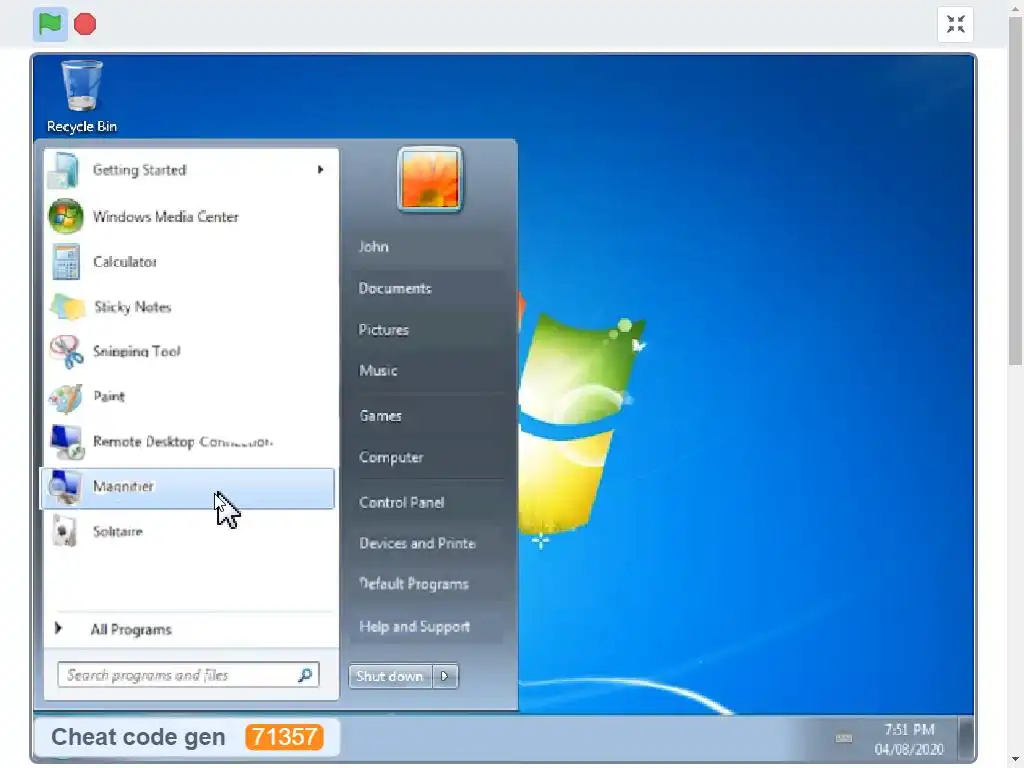
Task: Click the Paint palette icon
Action: [66, 397]
